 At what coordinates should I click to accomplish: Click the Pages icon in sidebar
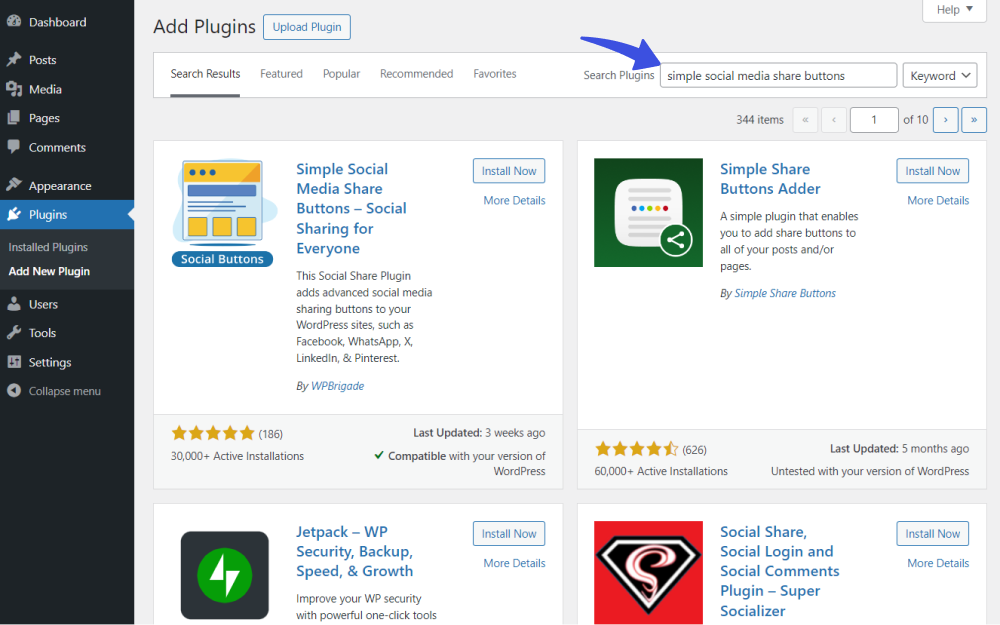13,118
